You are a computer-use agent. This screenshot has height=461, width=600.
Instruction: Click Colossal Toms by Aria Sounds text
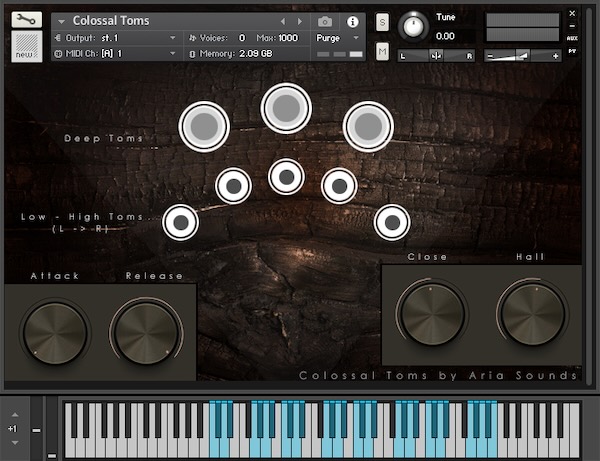[438, 376]
